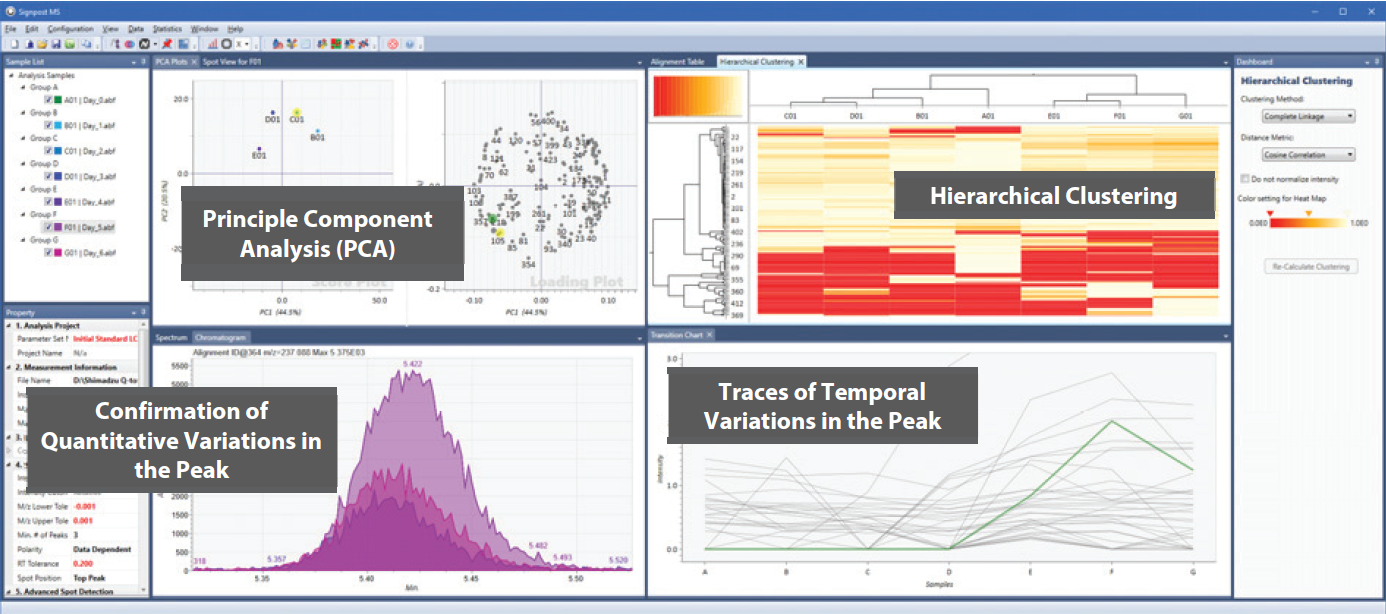Open the Distance Metric dropdown
1386x614 pixels.
1307,155
